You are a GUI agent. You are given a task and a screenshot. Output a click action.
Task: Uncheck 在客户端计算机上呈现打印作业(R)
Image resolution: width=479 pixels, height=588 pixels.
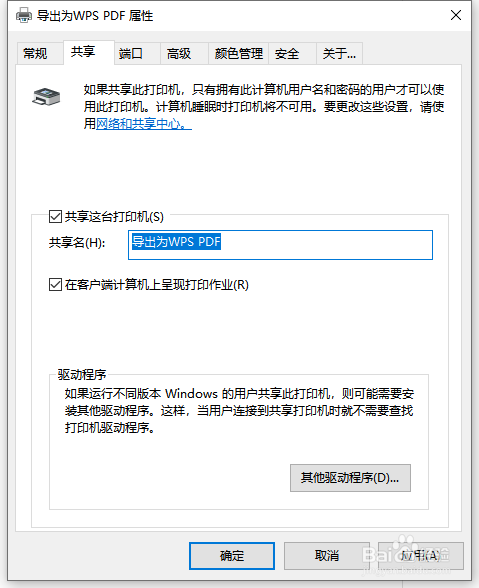pos(56,285)
